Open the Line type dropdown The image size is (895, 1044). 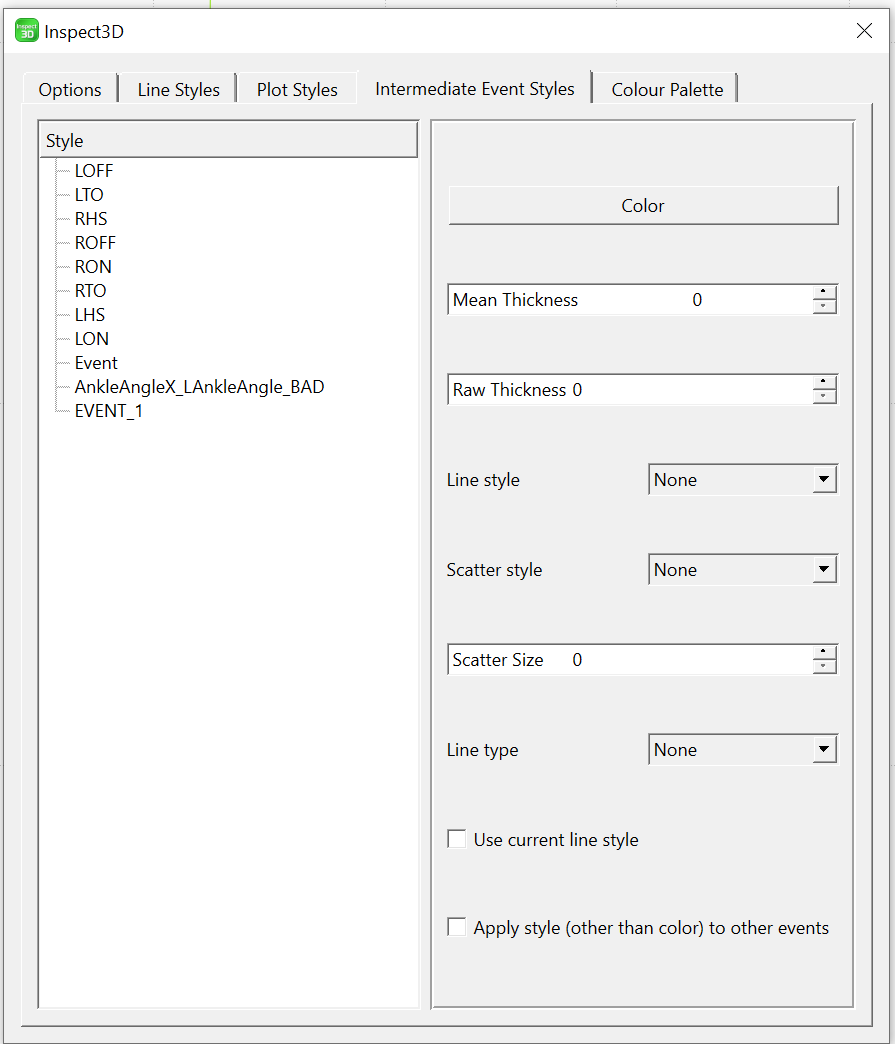tap(743, 749)
